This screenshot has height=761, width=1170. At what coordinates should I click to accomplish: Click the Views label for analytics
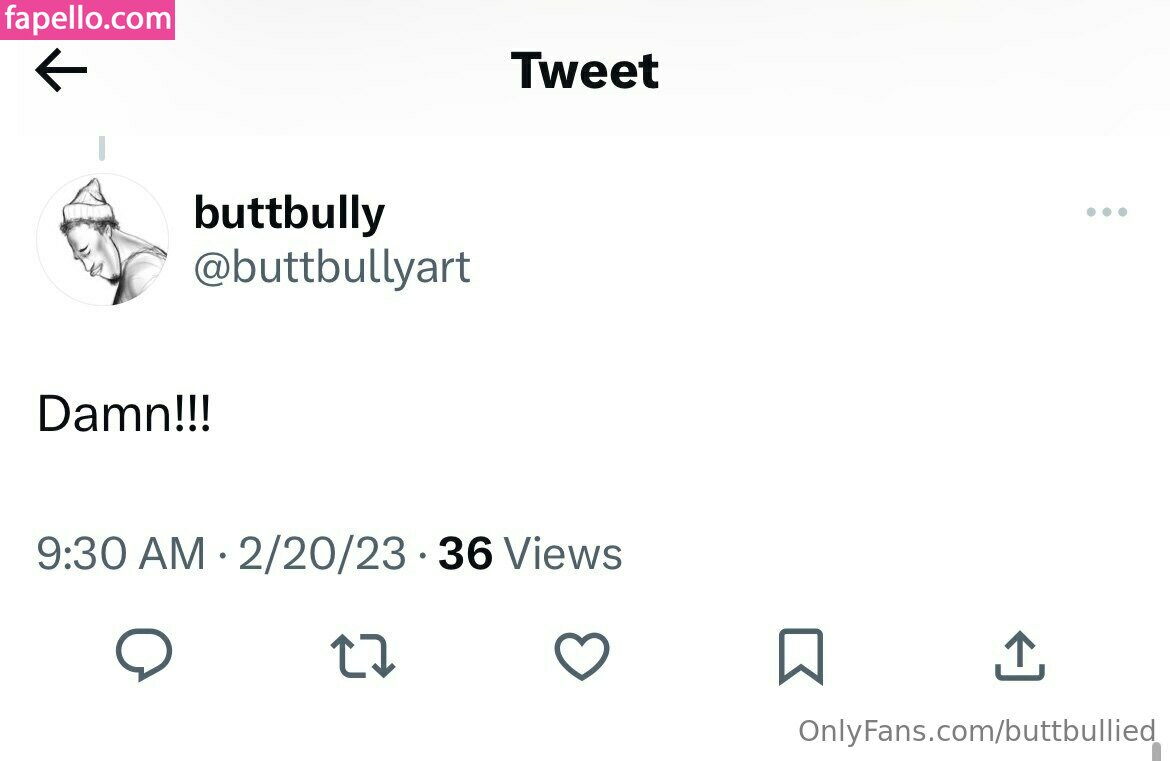pyautogui.click(x=563, y=554)
